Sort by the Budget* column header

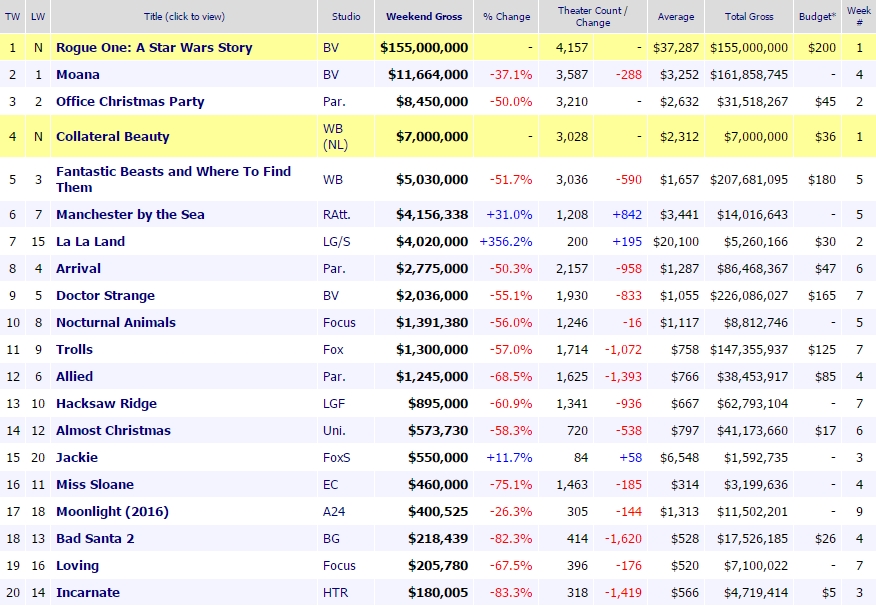(x=817, y=17)
